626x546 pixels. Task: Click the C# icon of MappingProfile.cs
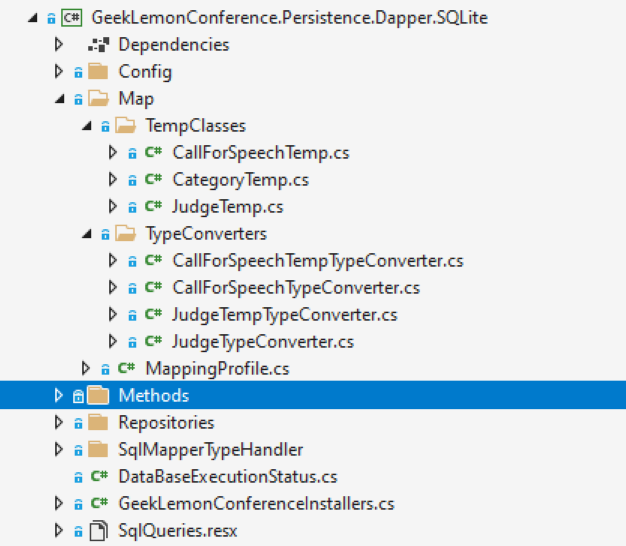(127, 368)
